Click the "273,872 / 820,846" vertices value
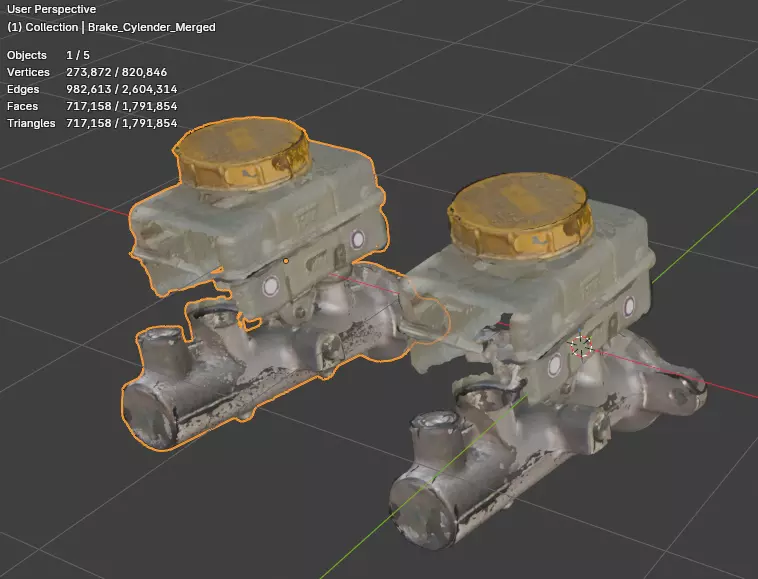The image size is (758, 579). pos(117,72)
